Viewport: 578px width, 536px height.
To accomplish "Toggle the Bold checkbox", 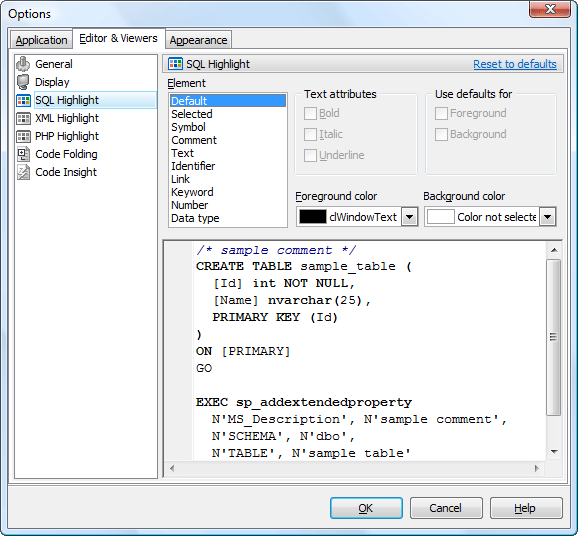I will coord(310,114).
